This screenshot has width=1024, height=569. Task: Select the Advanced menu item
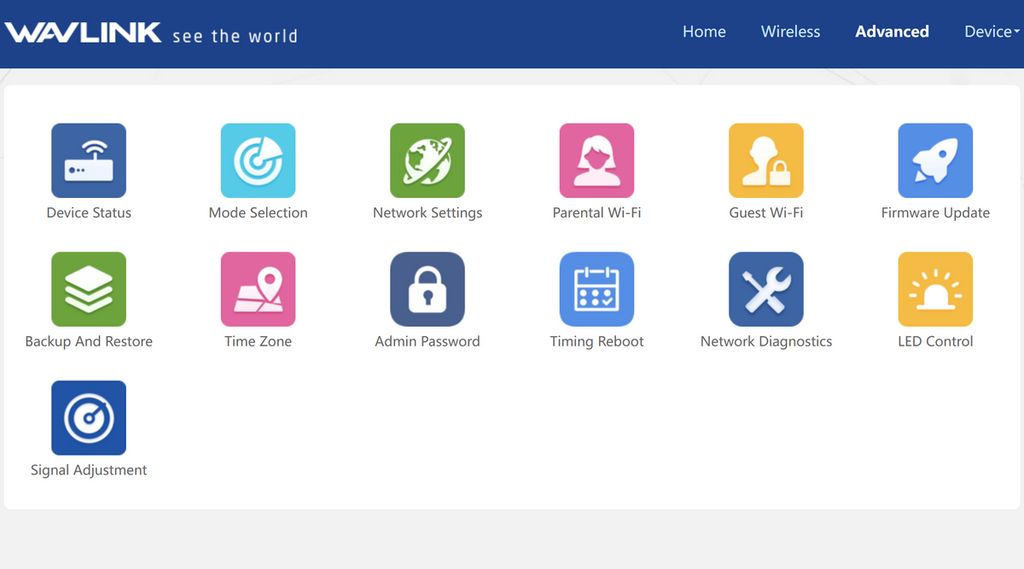(892, 32)
